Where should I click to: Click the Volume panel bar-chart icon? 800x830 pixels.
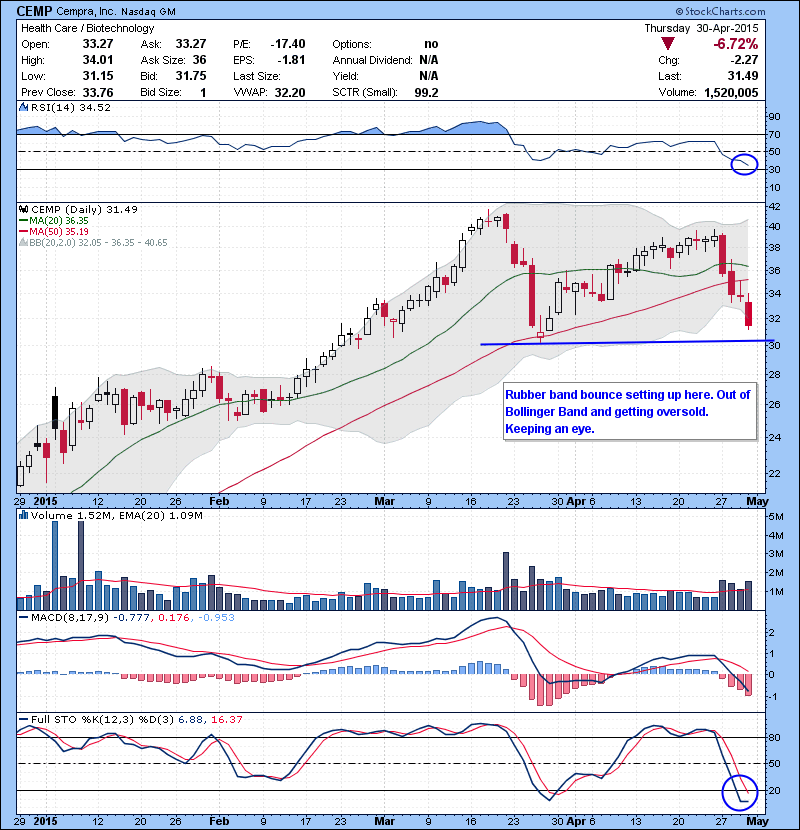(23, 515)
